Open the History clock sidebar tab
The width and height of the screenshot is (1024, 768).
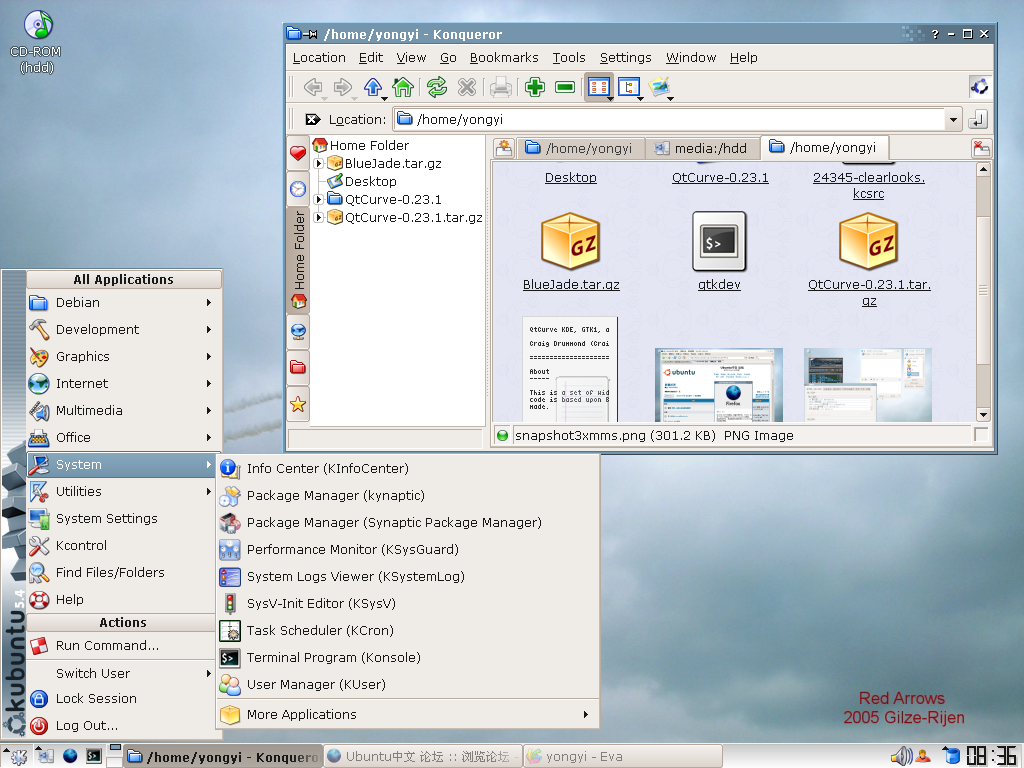[298, 189]
